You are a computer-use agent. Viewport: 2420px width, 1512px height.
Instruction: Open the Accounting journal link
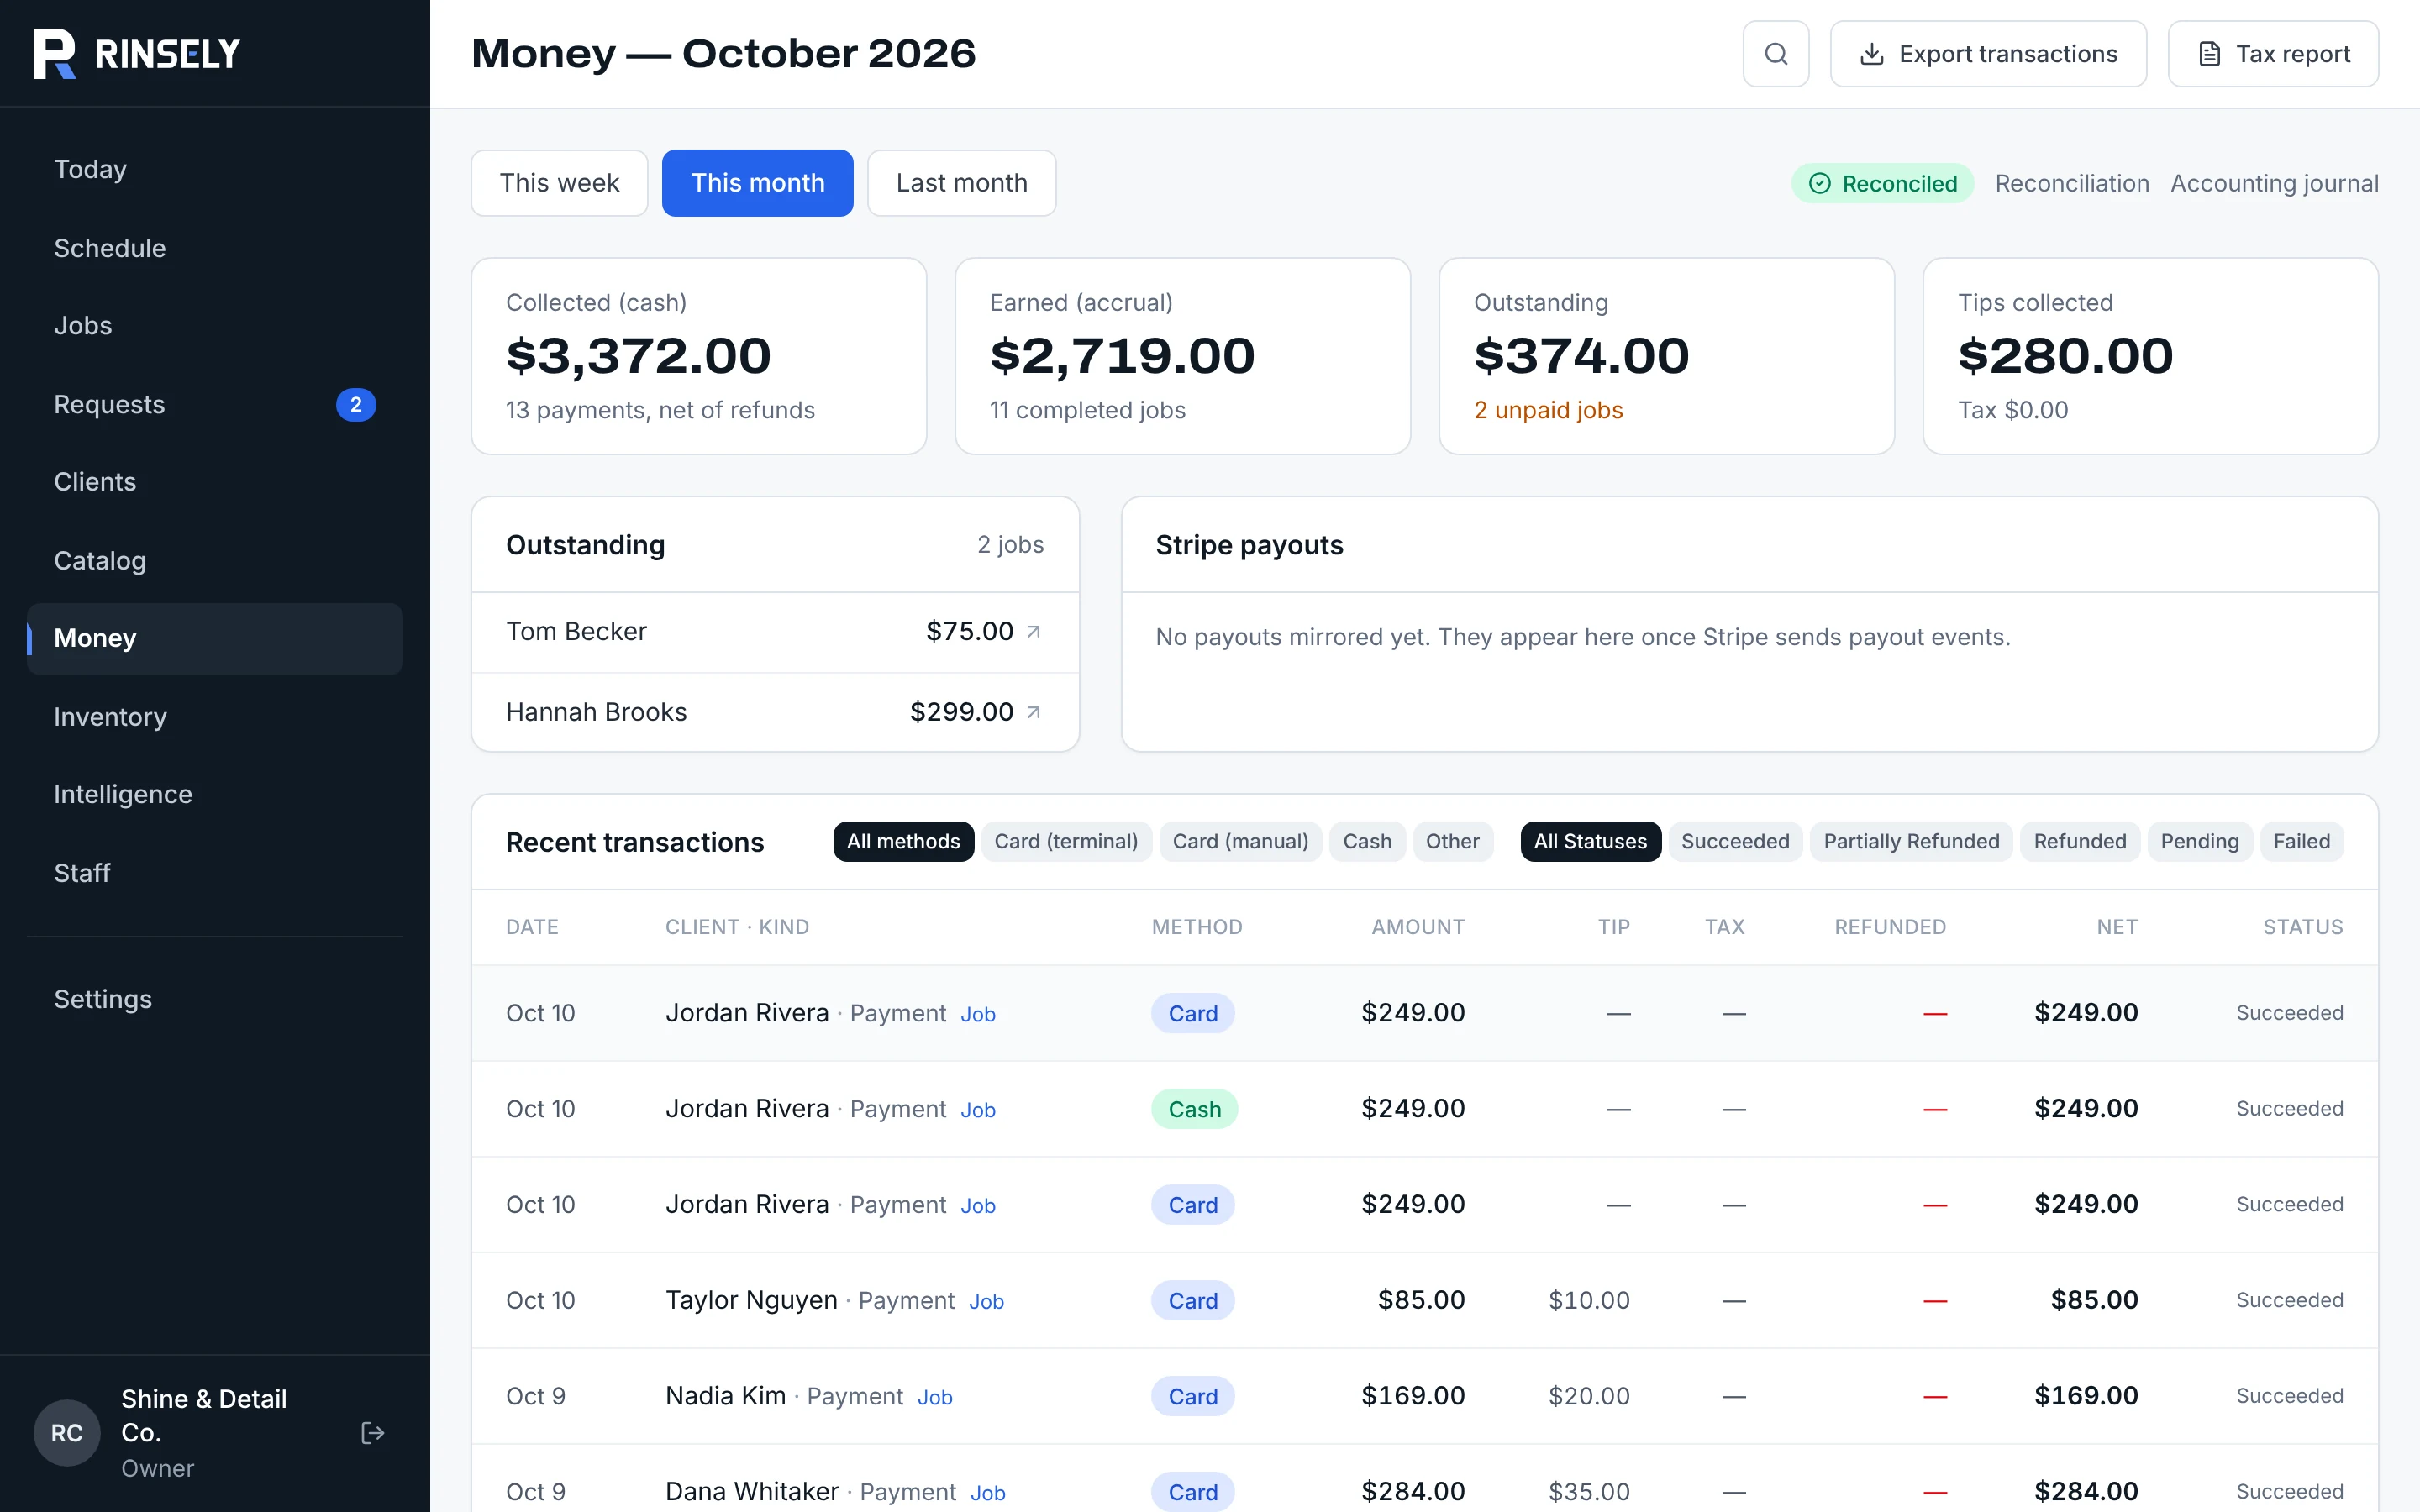(x=2274, y=183)
